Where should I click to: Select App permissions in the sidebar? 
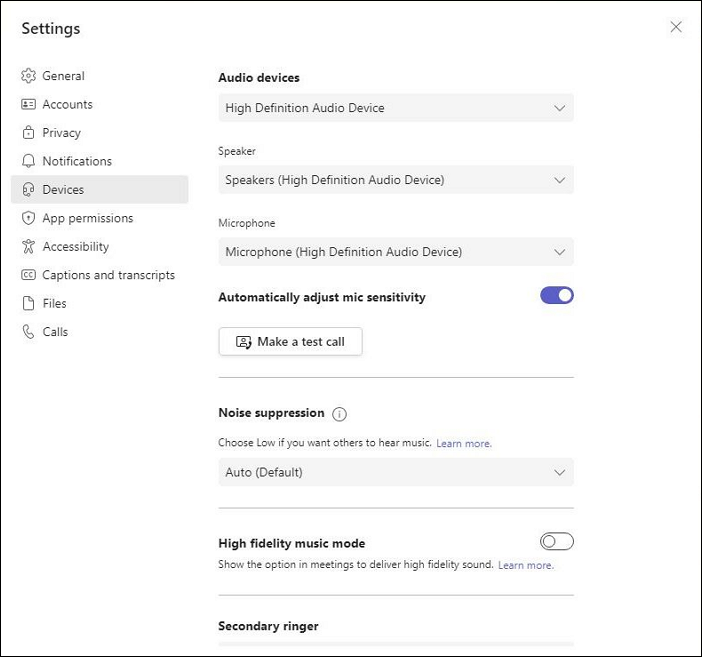tap(99, 218)
